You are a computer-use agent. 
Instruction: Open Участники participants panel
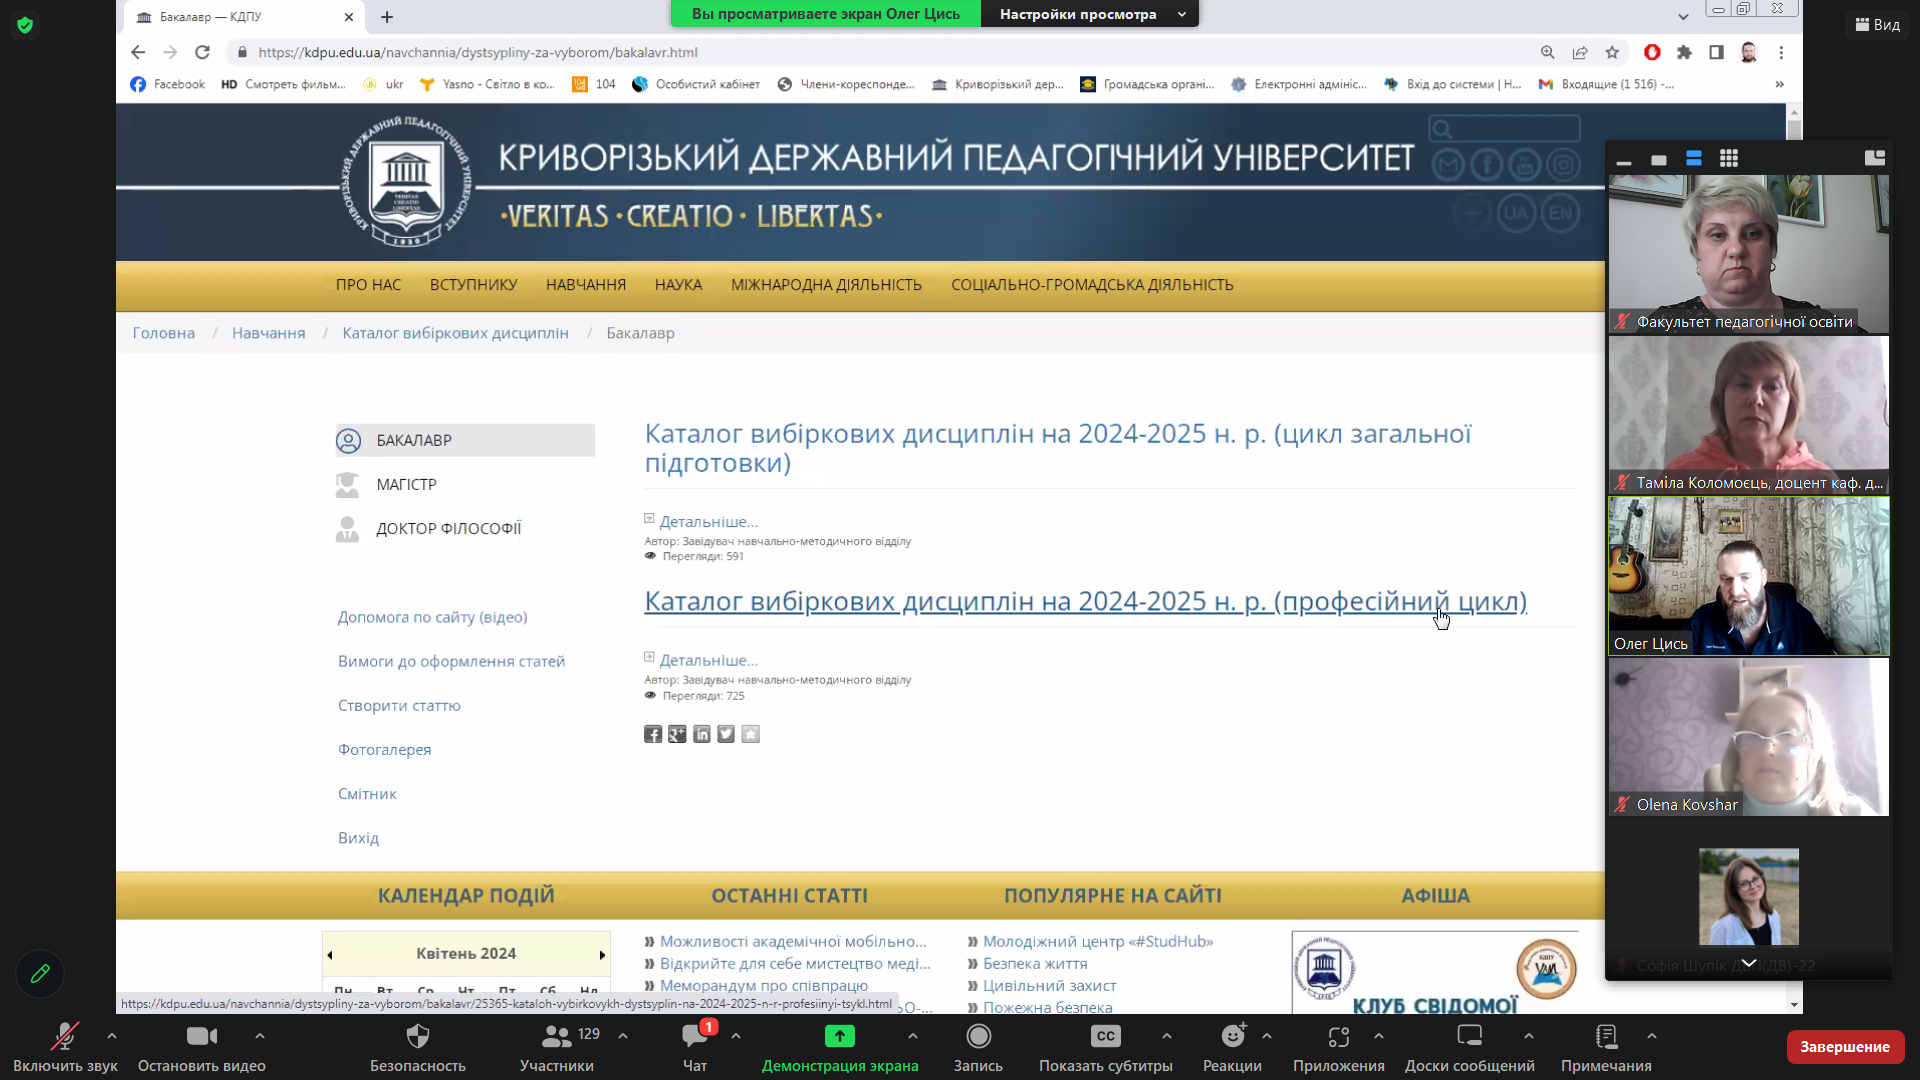[557, 1047]
